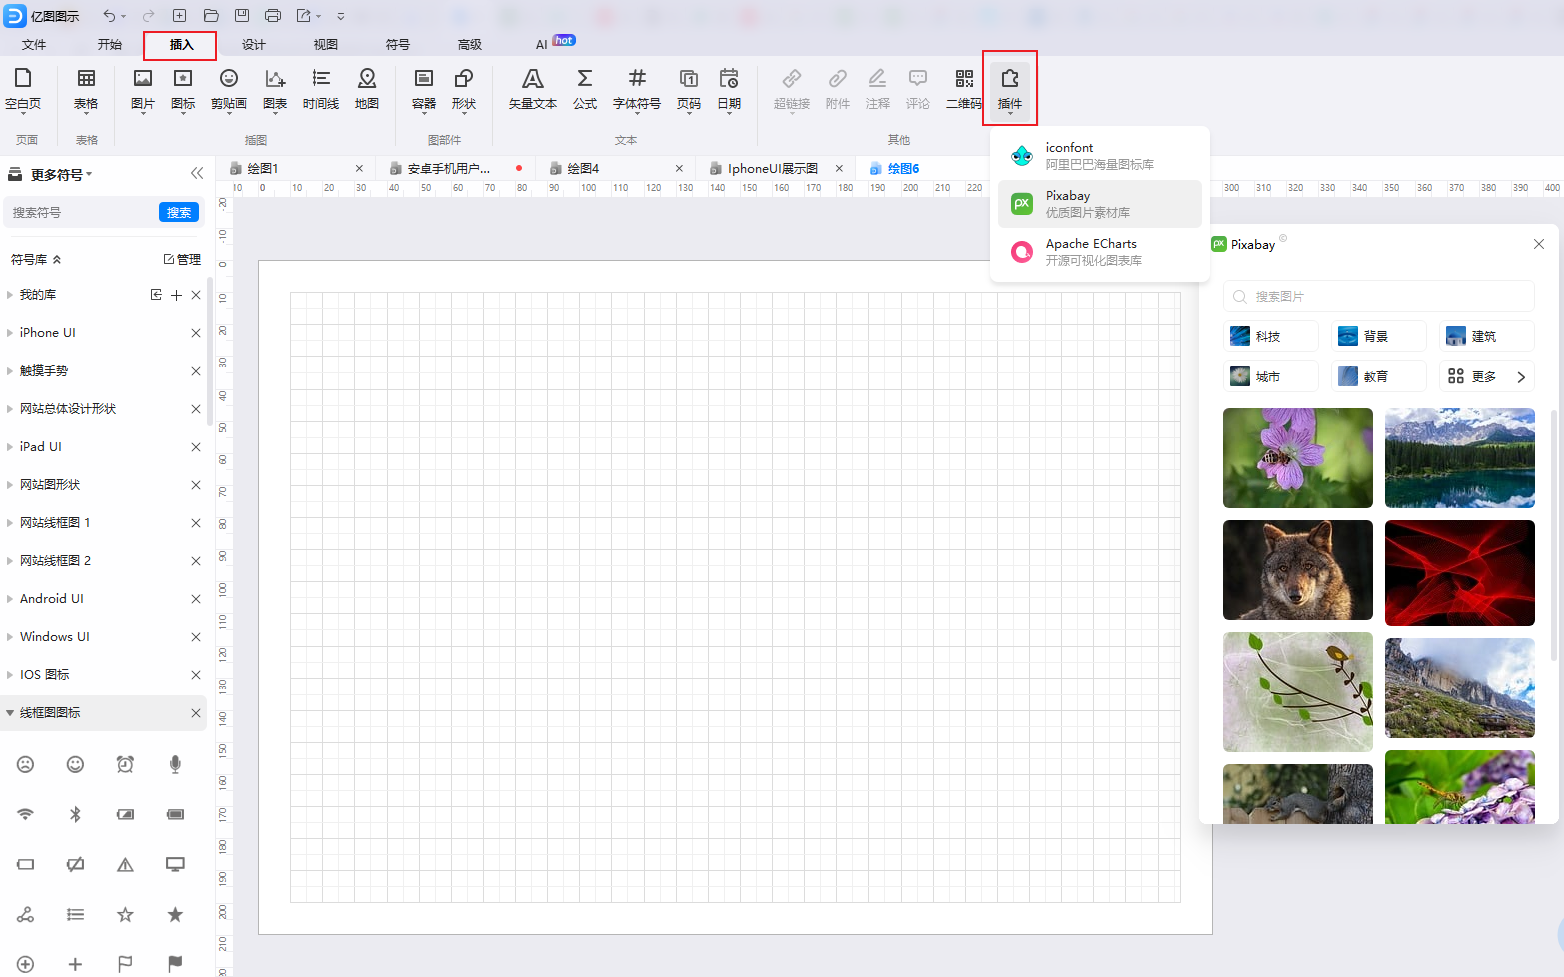Click the undo arrow in title bar
This screenshot has width=1564, height=977.
(109, 16)
